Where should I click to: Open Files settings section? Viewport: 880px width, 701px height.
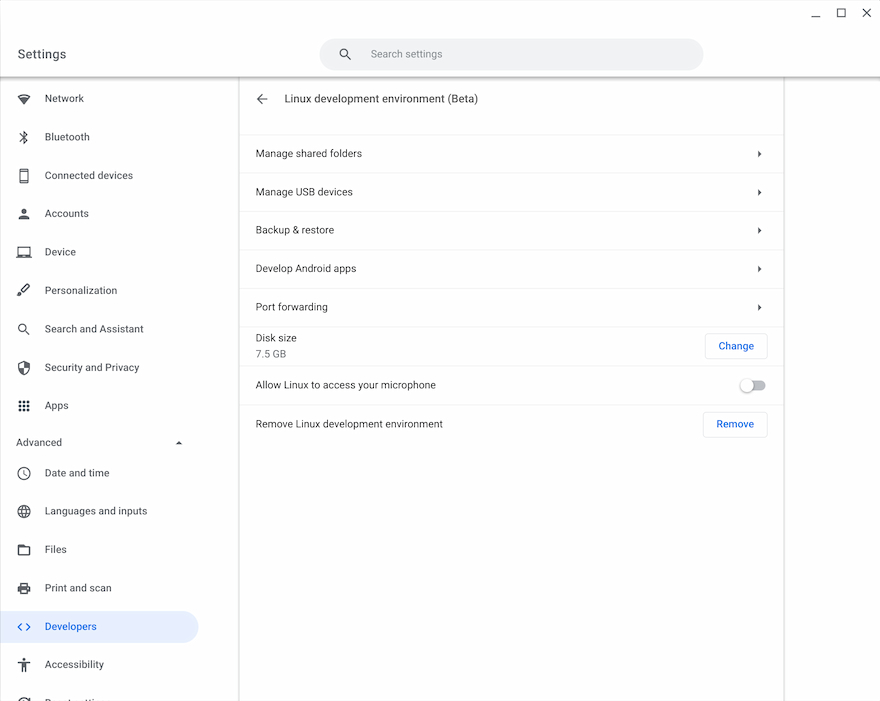point(99,550)
